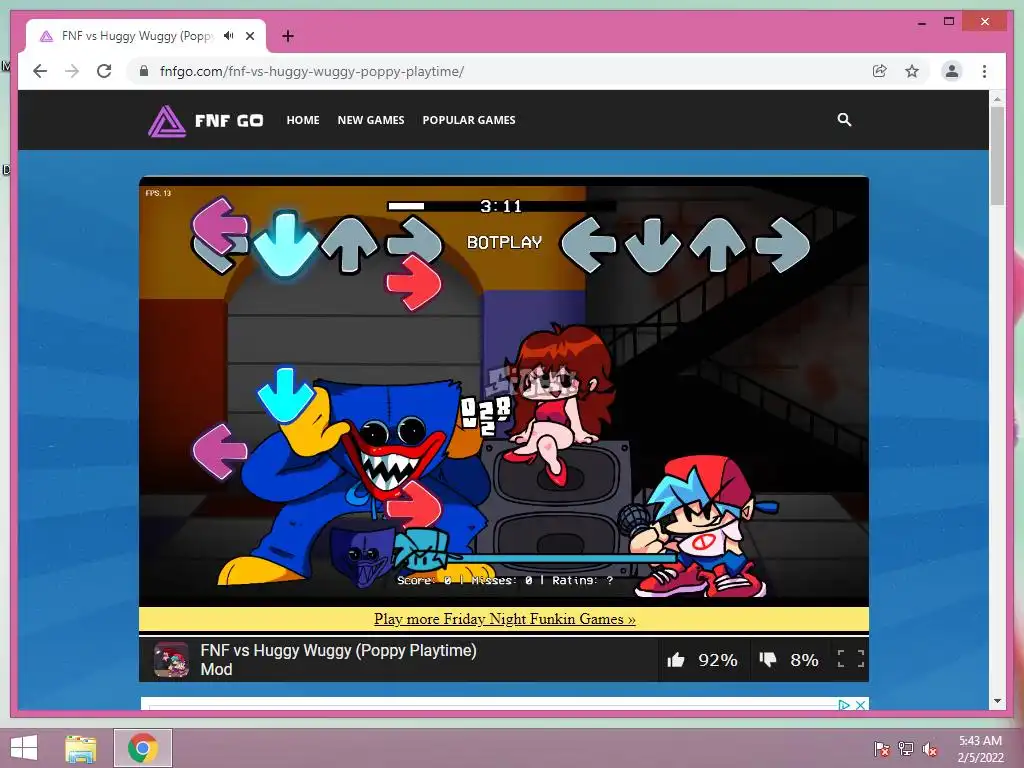Go to the HOME menu item

(x=303, y=120)
